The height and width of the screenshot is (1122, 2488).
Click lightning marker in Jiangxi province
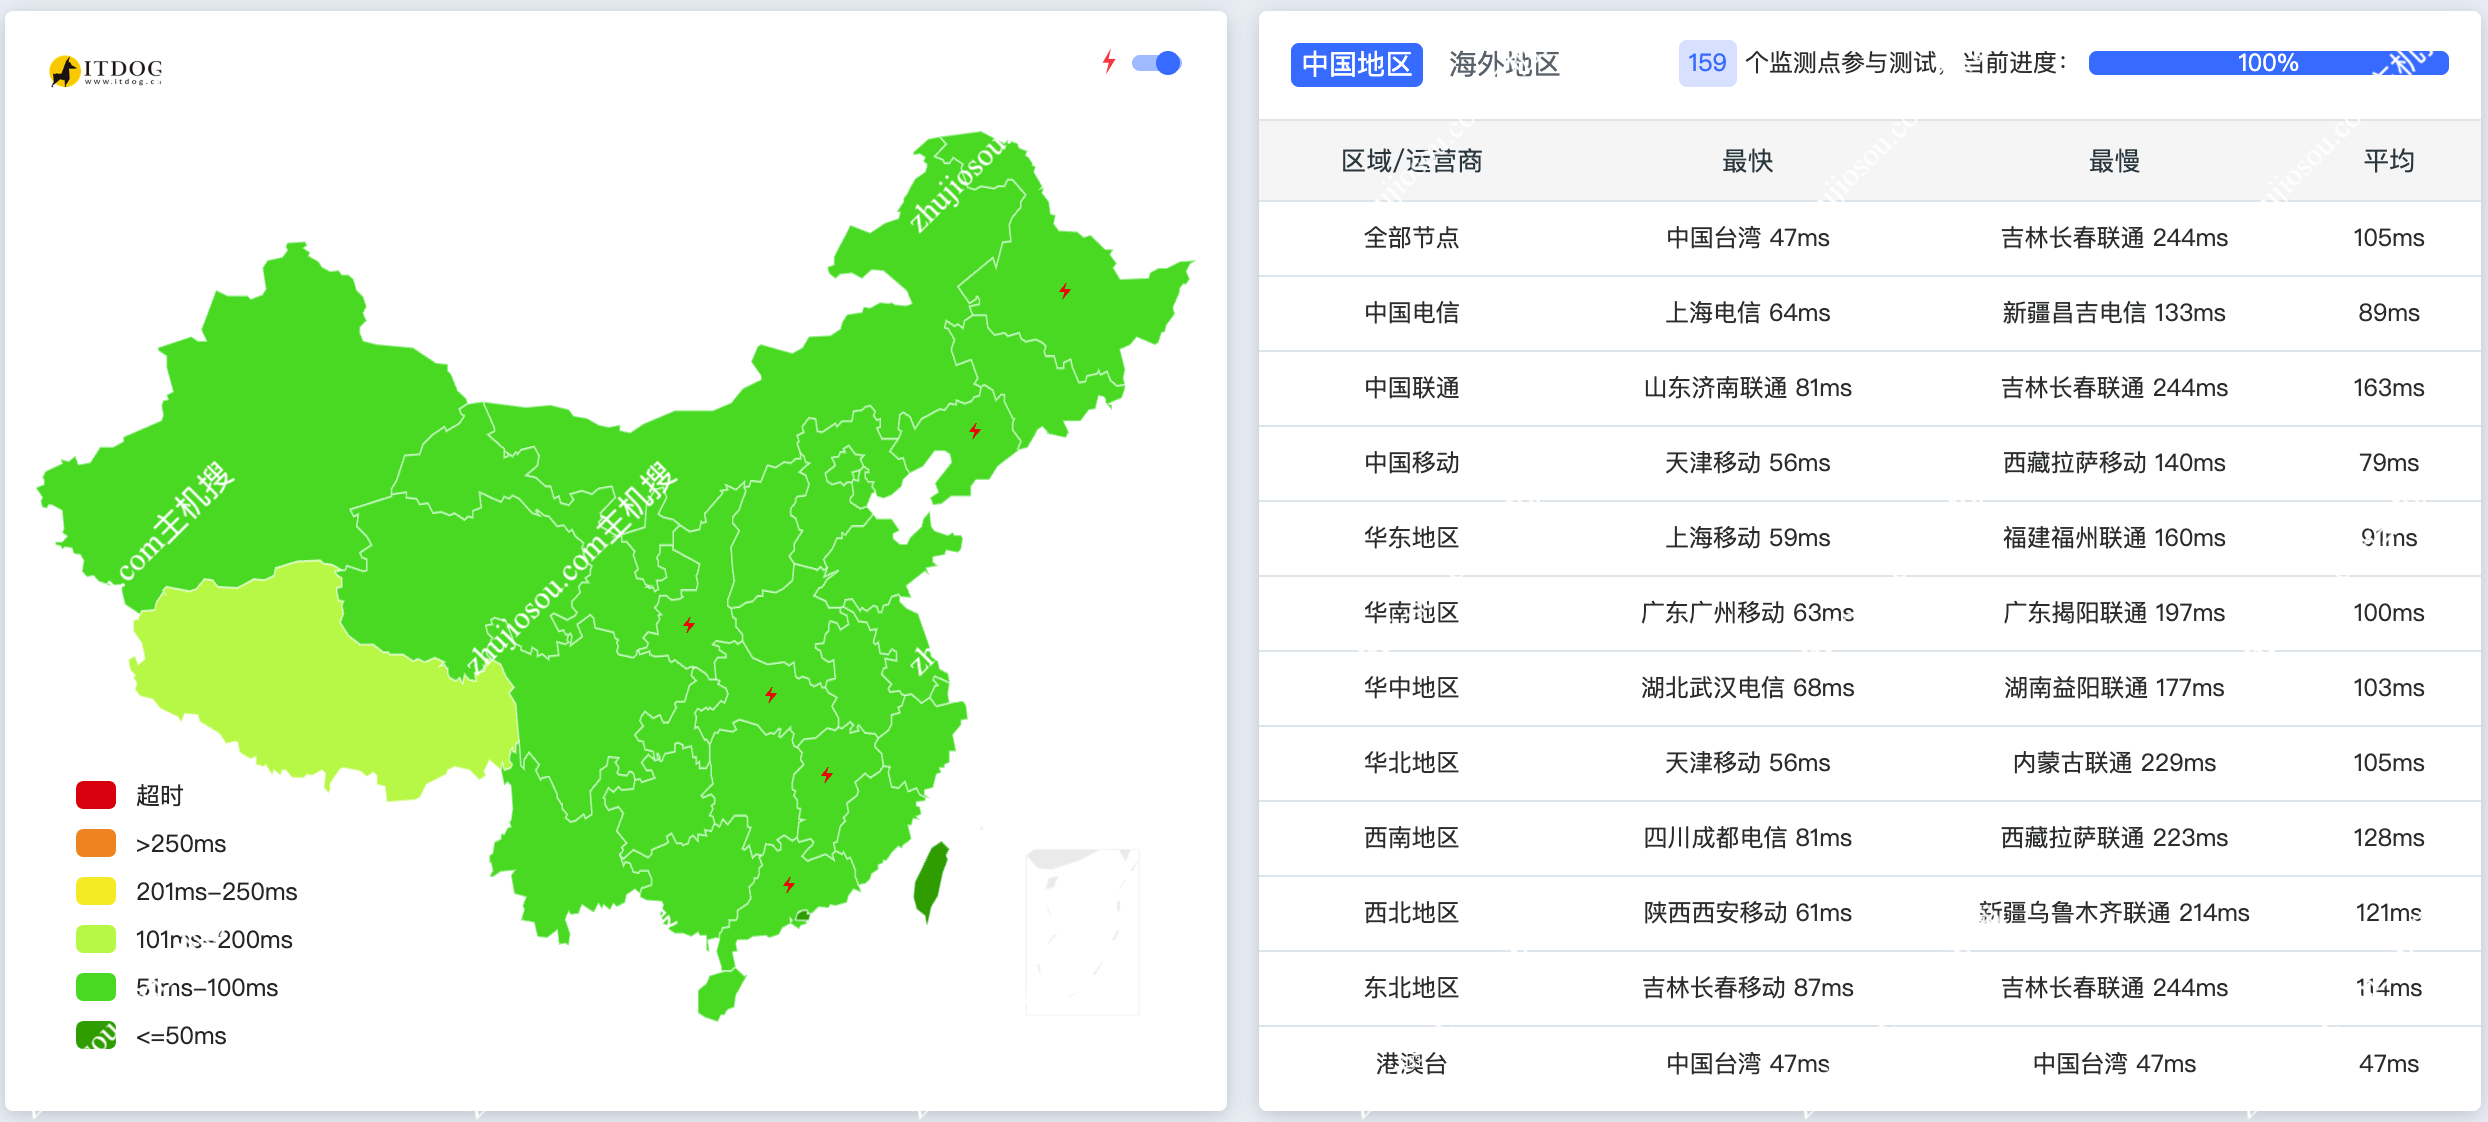(827, 775)
